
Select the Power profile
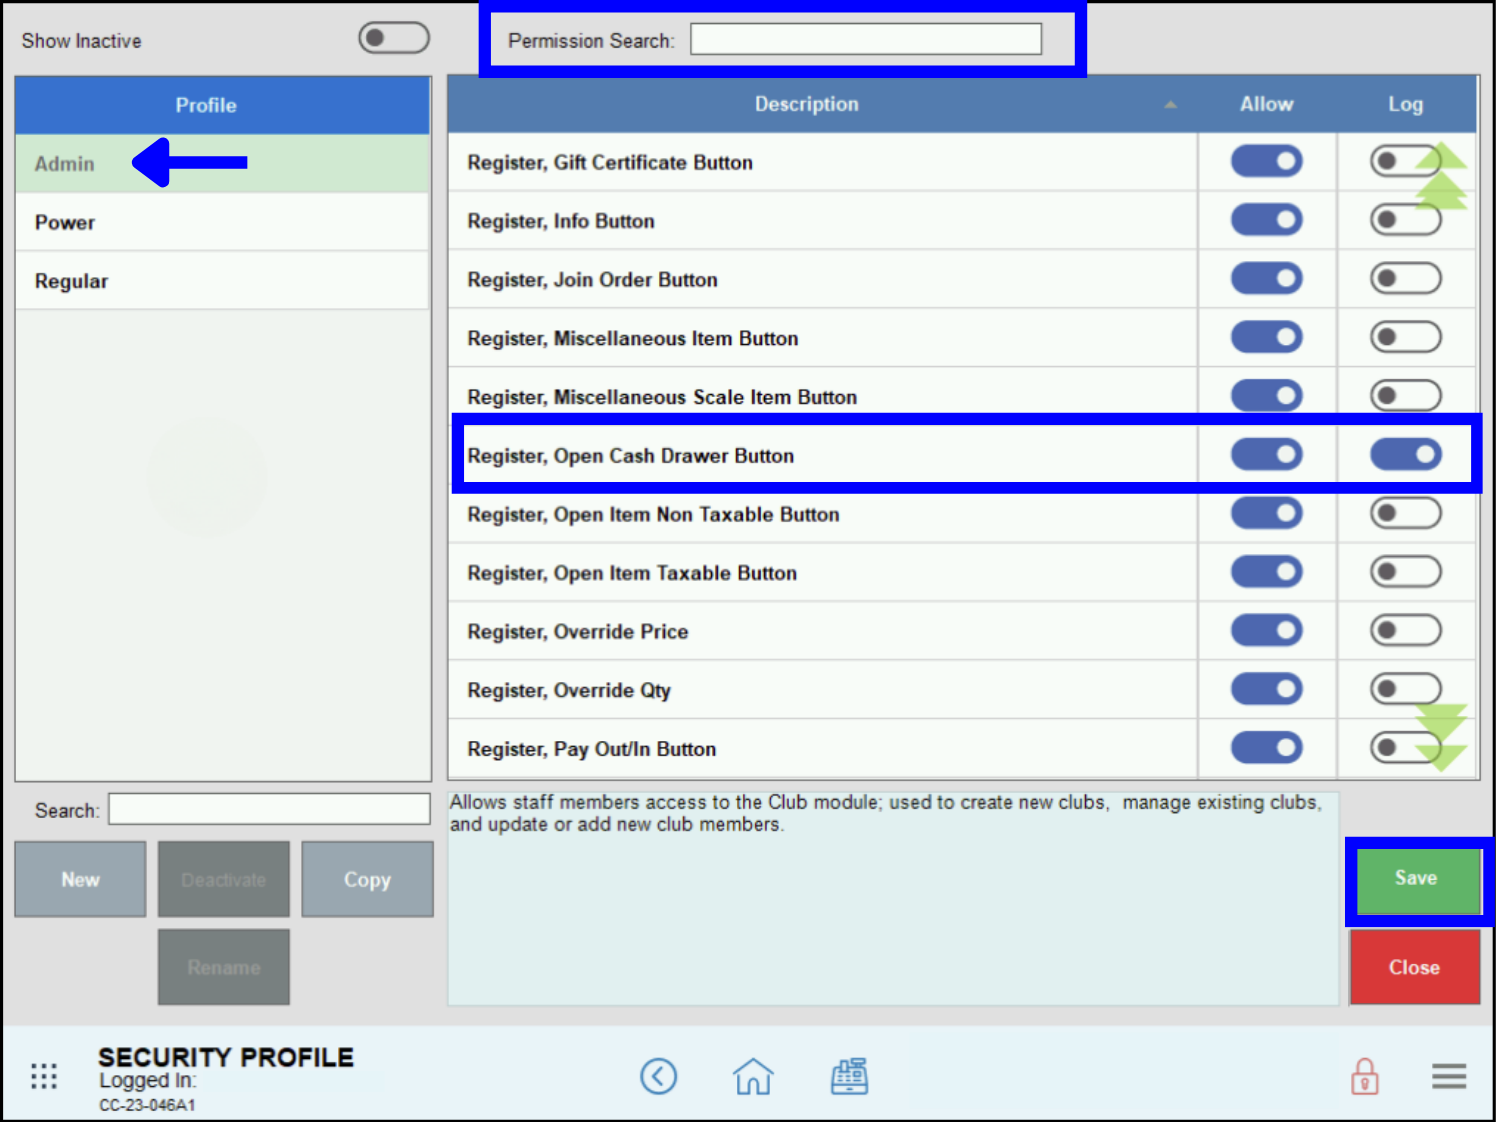222,222
